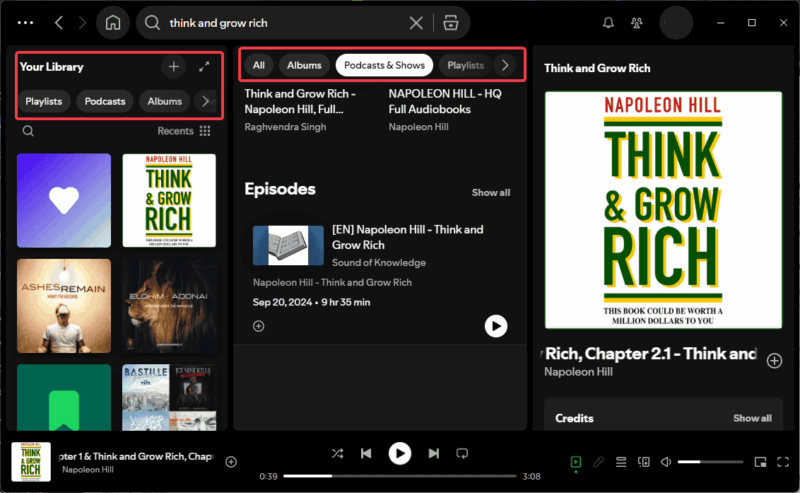The image size is (800, 493).
Task: Add the now-playing track to Liked Songs
Action: [231, 462]
